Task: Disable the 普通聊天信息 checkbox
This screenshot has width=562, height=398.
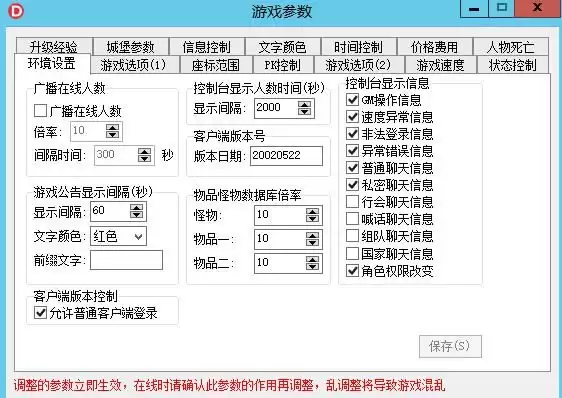Action: tap(353, 168)
